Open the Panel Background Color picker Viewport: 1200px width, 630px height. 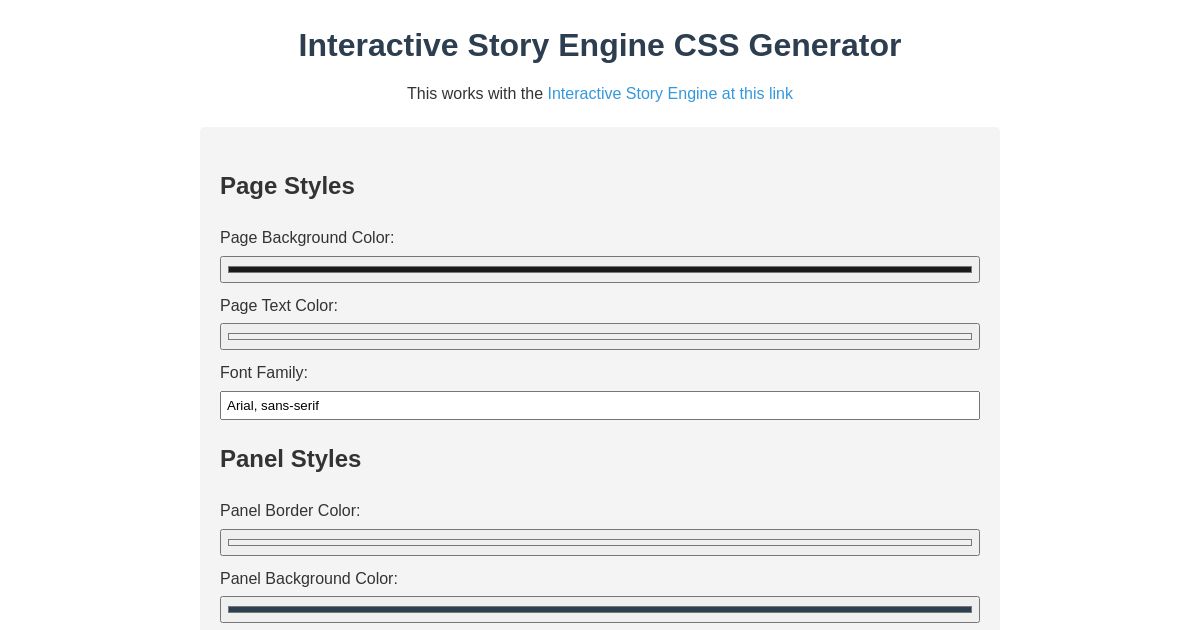tap(600, 609)
